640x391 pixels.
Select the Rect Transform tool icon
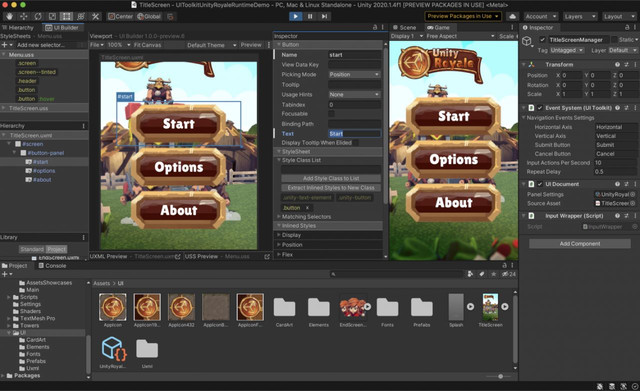click(x=66, y=16)
